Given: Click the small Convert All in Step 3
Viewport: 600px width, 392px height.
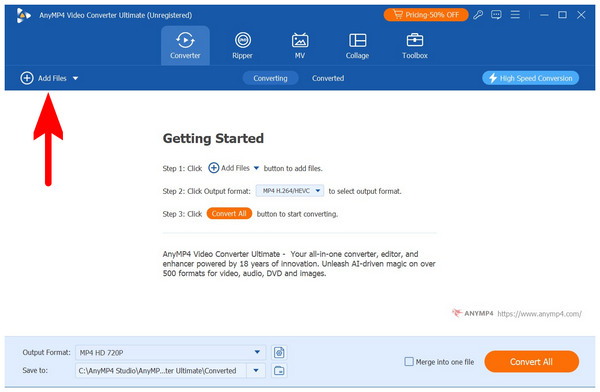Looking at the screenshot, I should [229, 214].
